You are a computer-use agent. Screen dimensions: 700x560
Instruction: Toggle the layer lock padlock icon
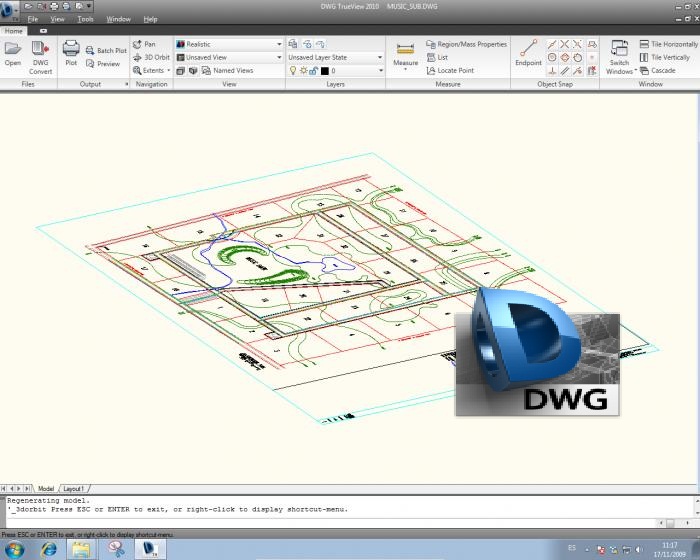pos(313,71)
